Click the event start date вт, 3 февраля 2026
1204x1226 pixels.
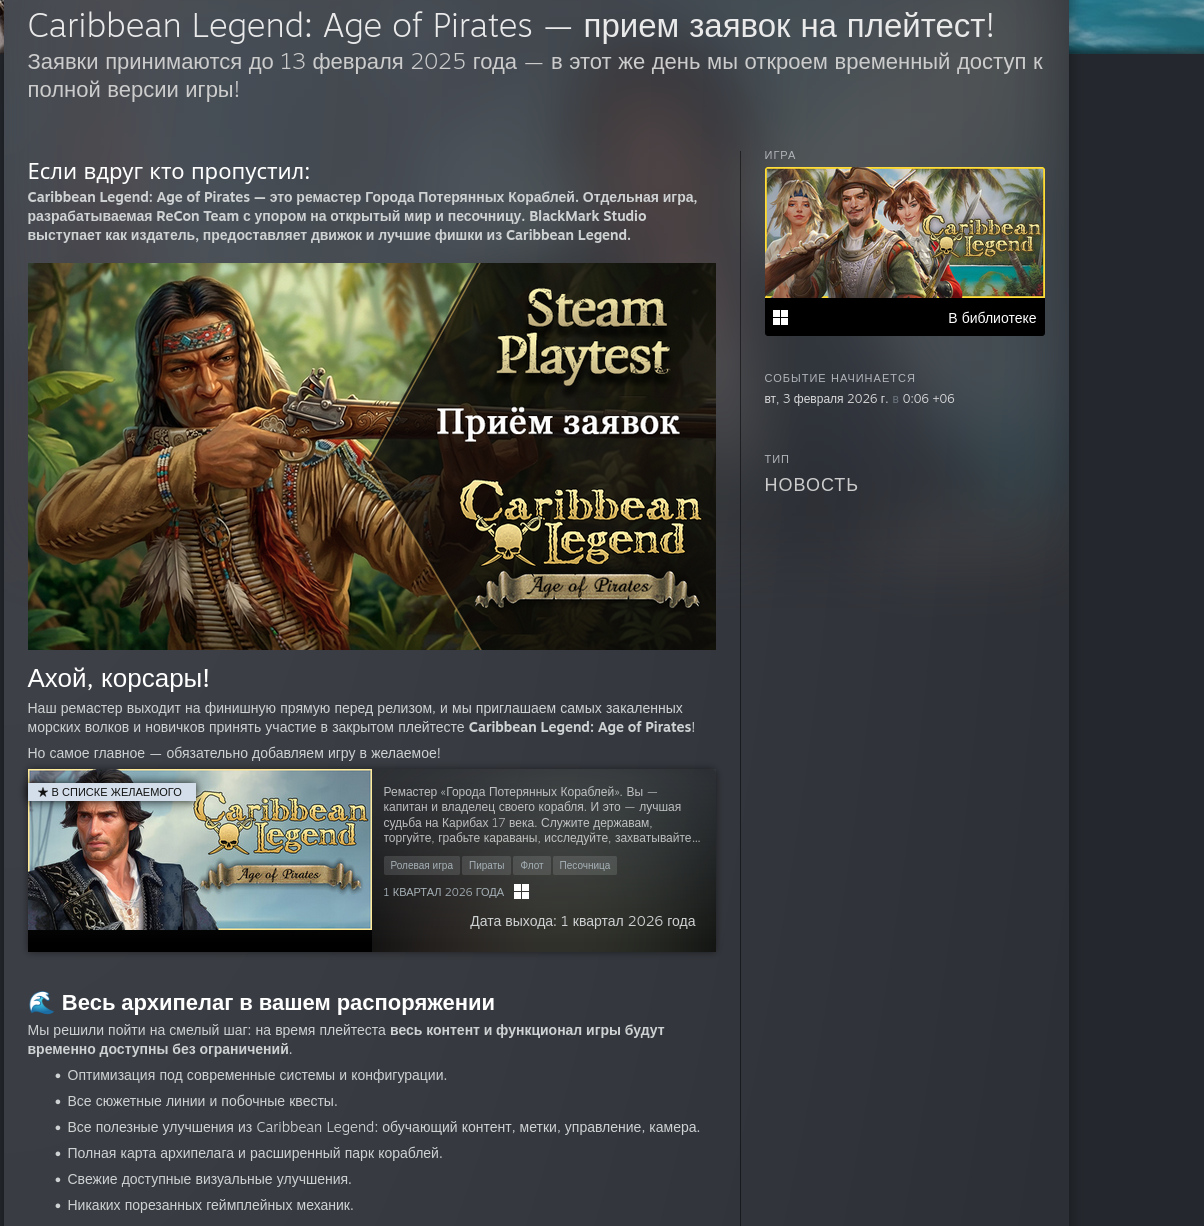(x=826, y=399)
